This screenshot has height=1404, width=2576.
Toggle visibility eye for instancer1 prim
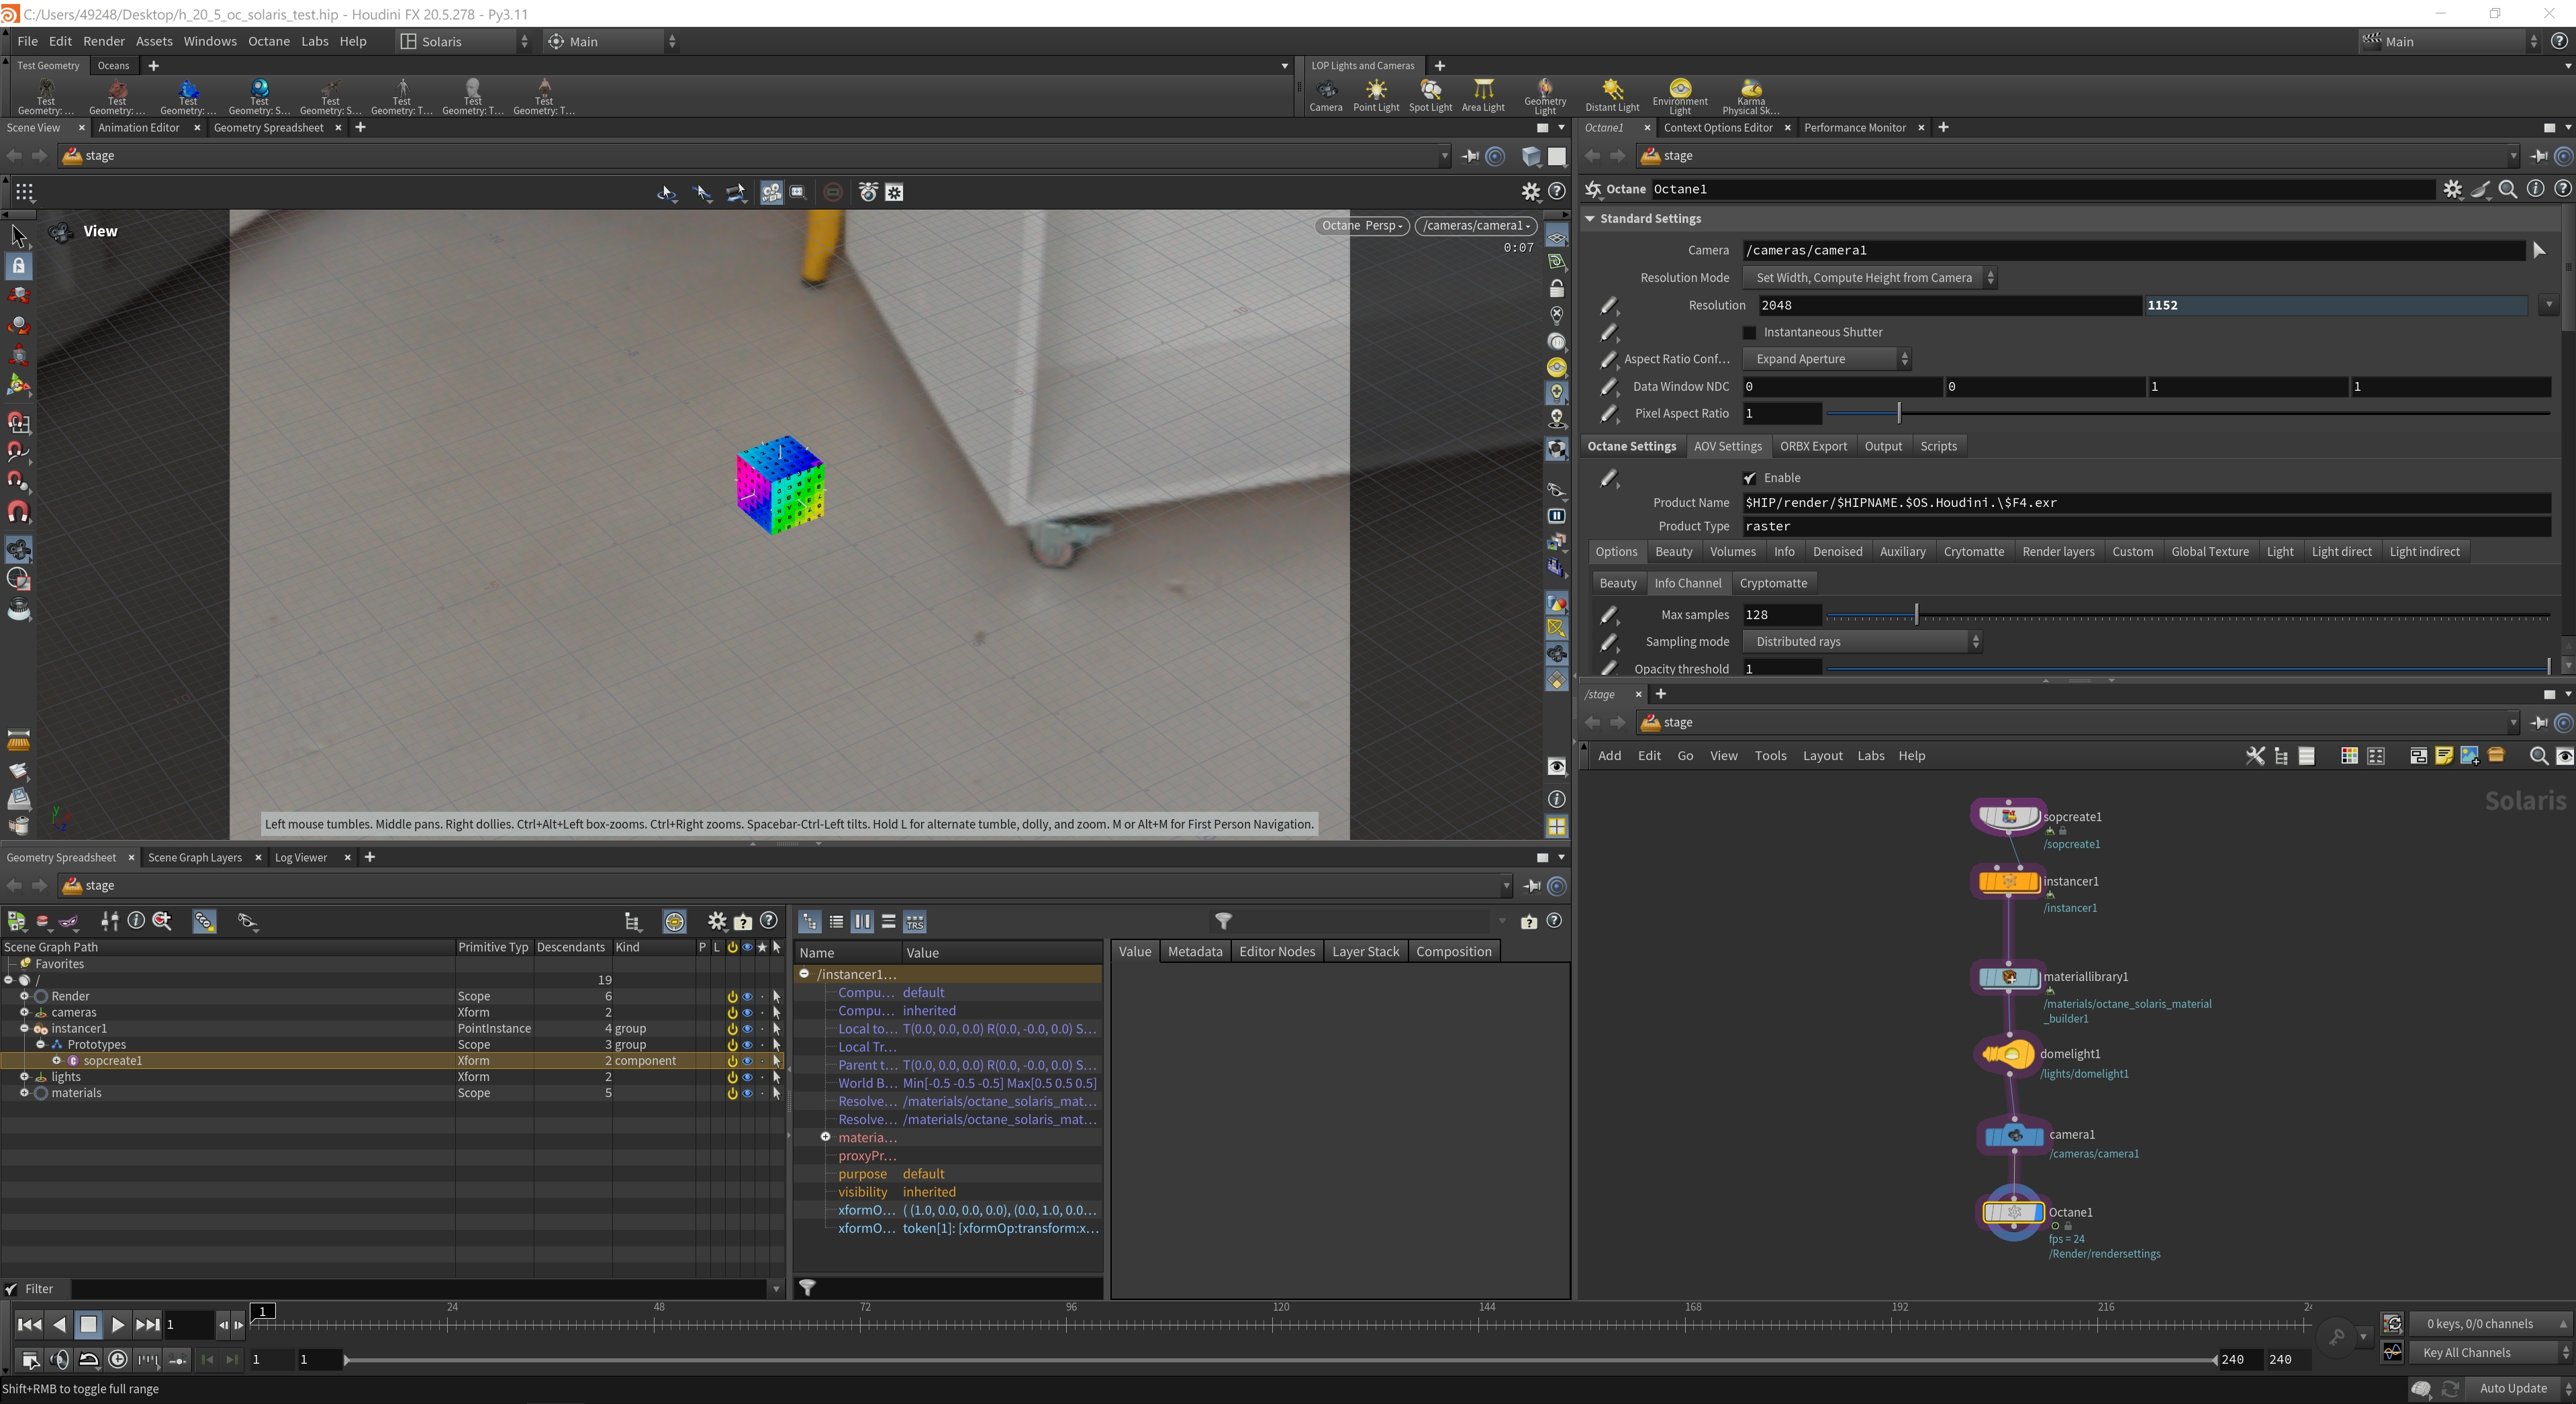(747, 1029)
